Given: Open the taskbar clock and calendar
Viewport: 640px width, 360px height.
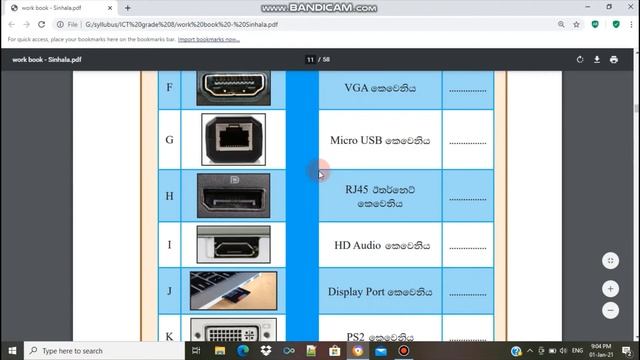Looking at the screenshot, I should [x=601, y=351].
